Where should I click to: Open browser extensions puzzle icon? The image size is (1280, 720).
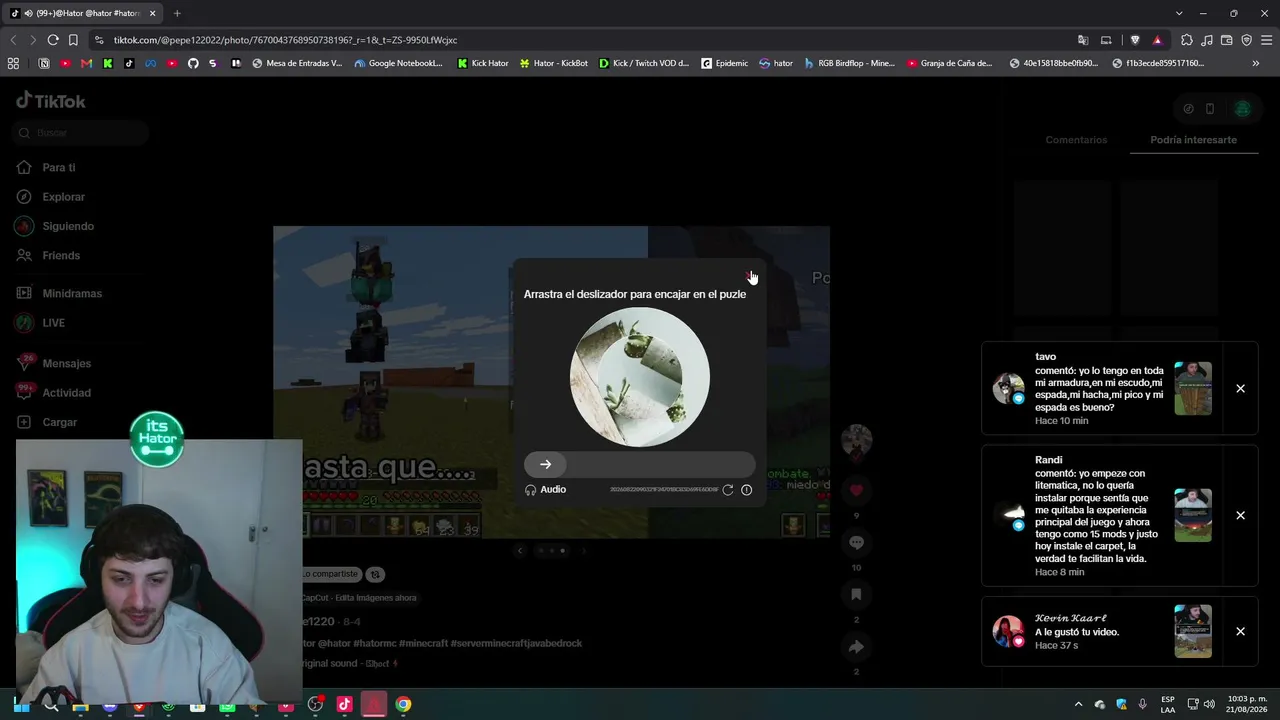click(x=1187, y=40)
